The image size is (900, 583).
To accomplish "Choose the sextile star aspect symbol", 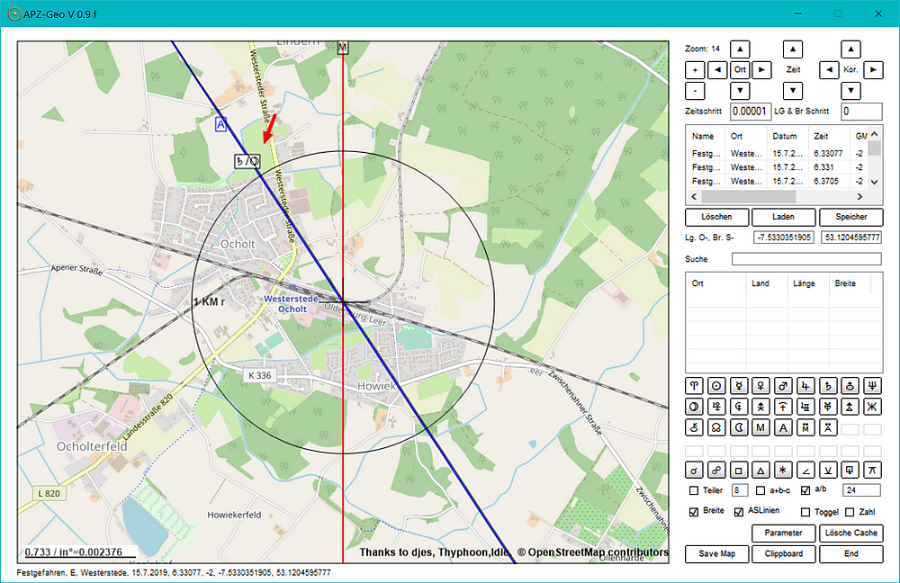I will tap(783, 471).
